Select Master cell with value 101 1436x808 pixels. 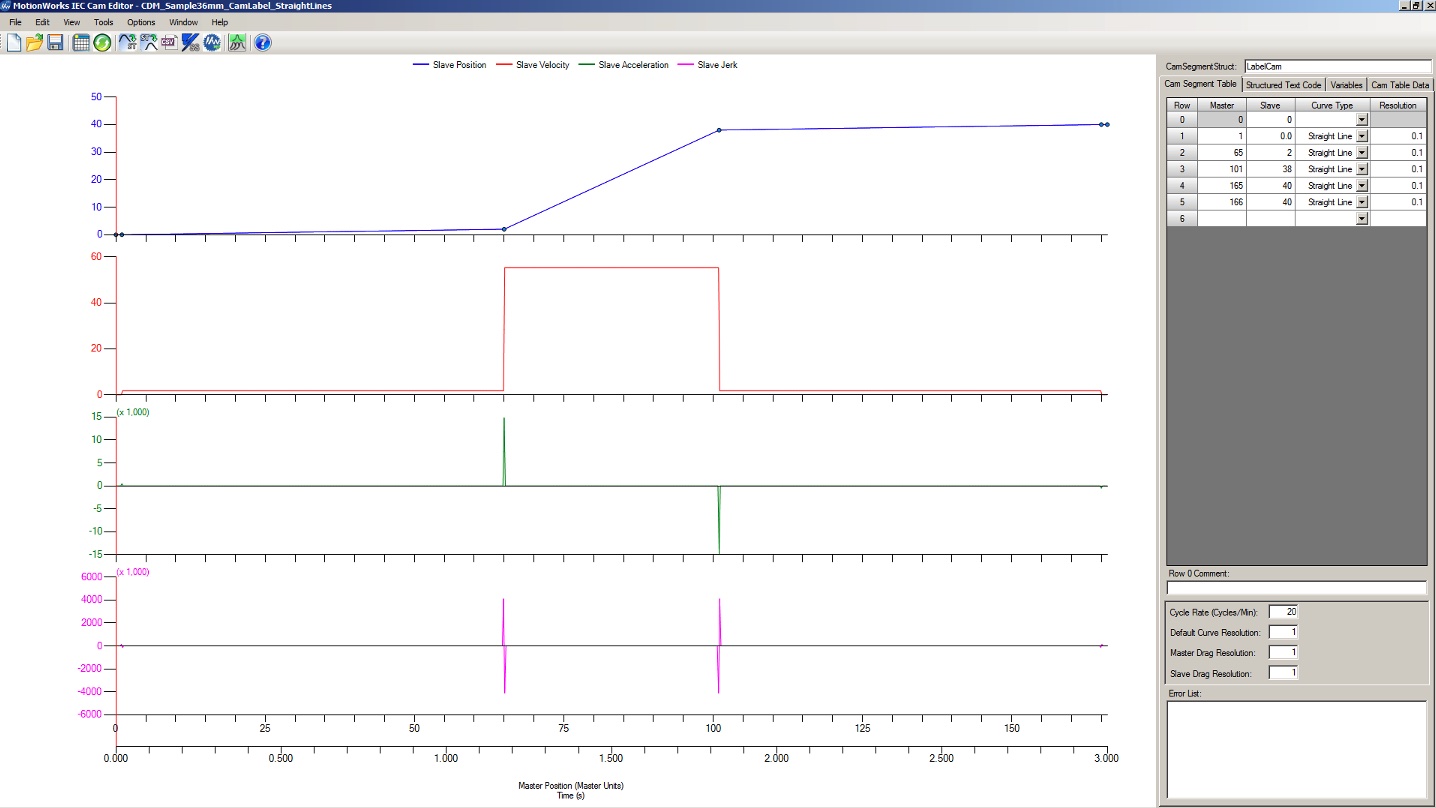click(1221, 169)
